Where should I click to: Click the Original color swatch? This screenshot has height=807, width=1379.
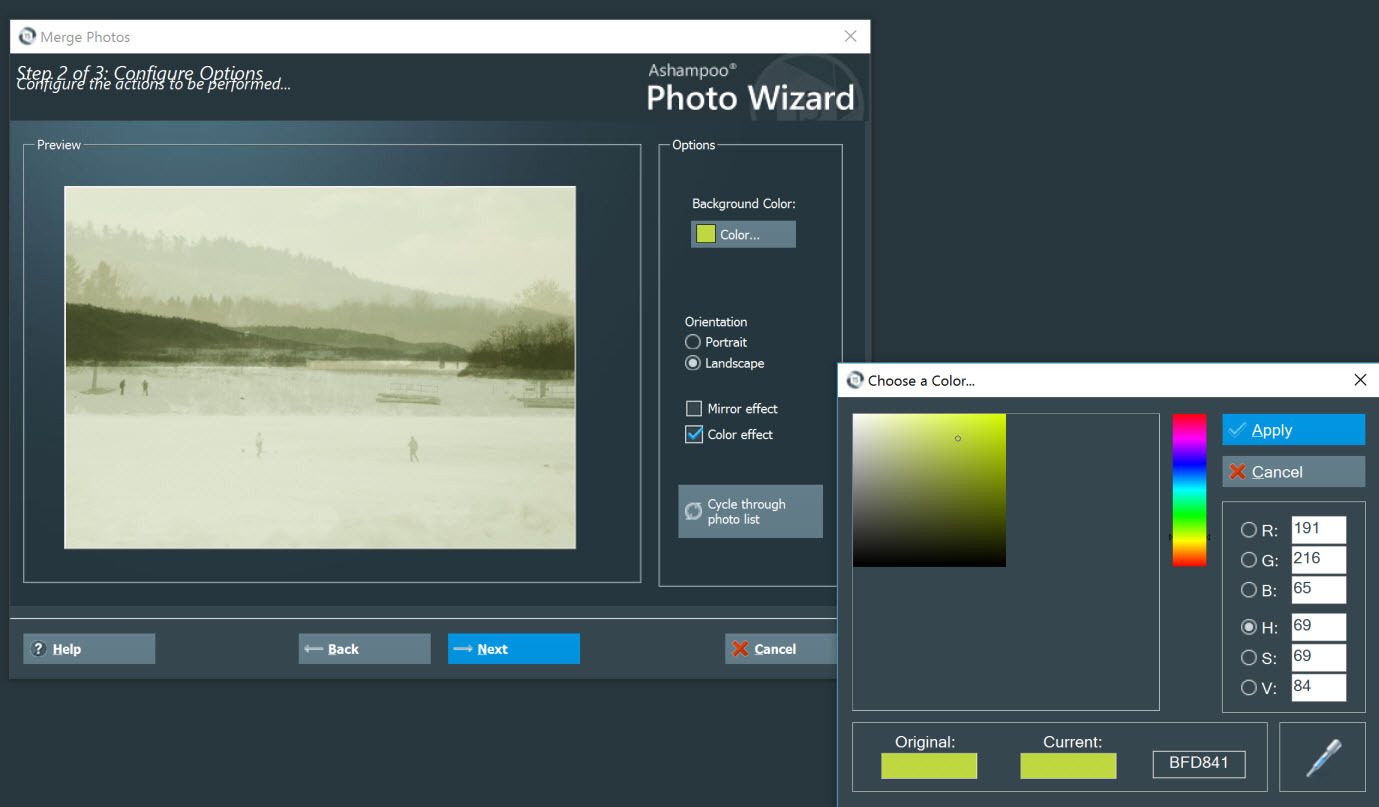(x=928, y=766)
